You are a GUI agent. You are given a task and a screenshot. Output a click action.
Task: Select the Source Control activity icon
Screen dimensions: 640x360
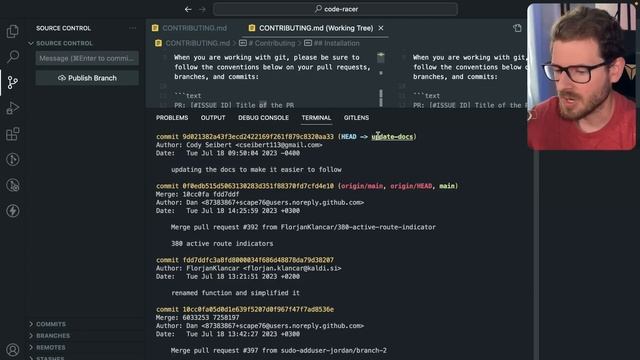(13, 82)
